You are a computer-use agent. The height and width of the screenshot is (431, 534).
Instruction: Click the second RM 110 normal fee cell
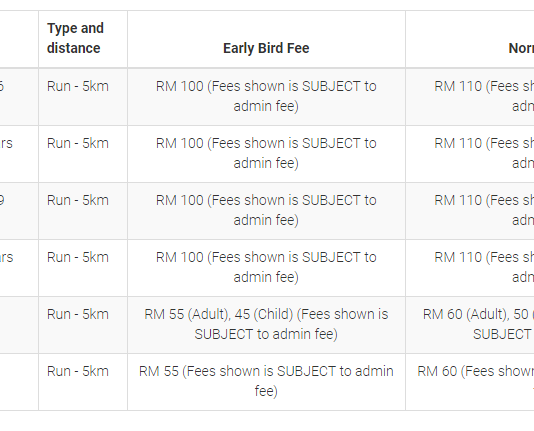pos(470,154)
